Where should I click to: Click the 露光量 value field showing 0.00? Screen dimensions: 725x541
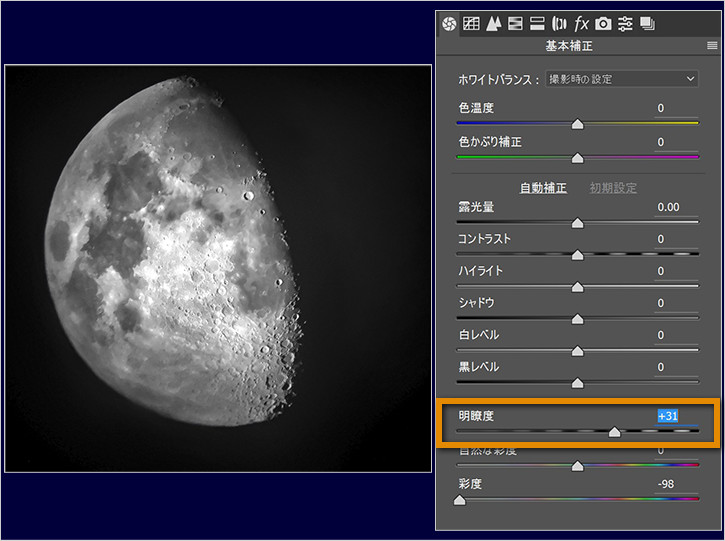click(x=676, y=207)
